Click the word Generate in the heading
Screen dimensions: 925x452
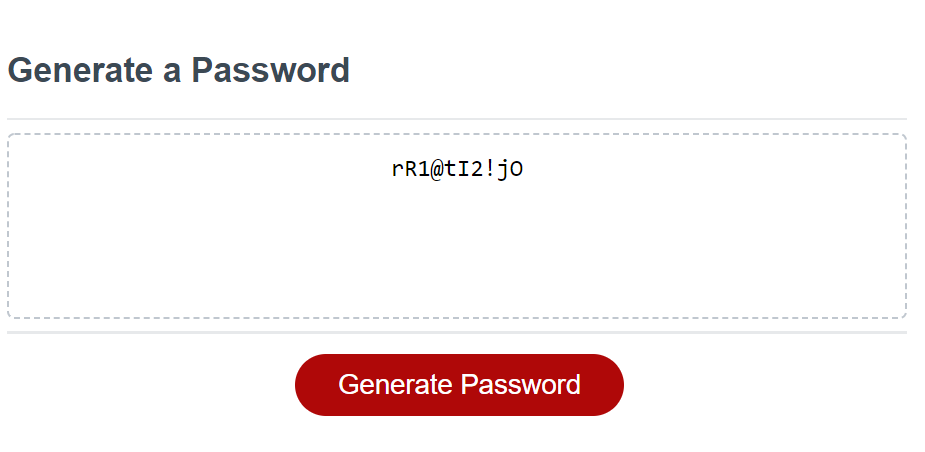click(x=80, y=70)
